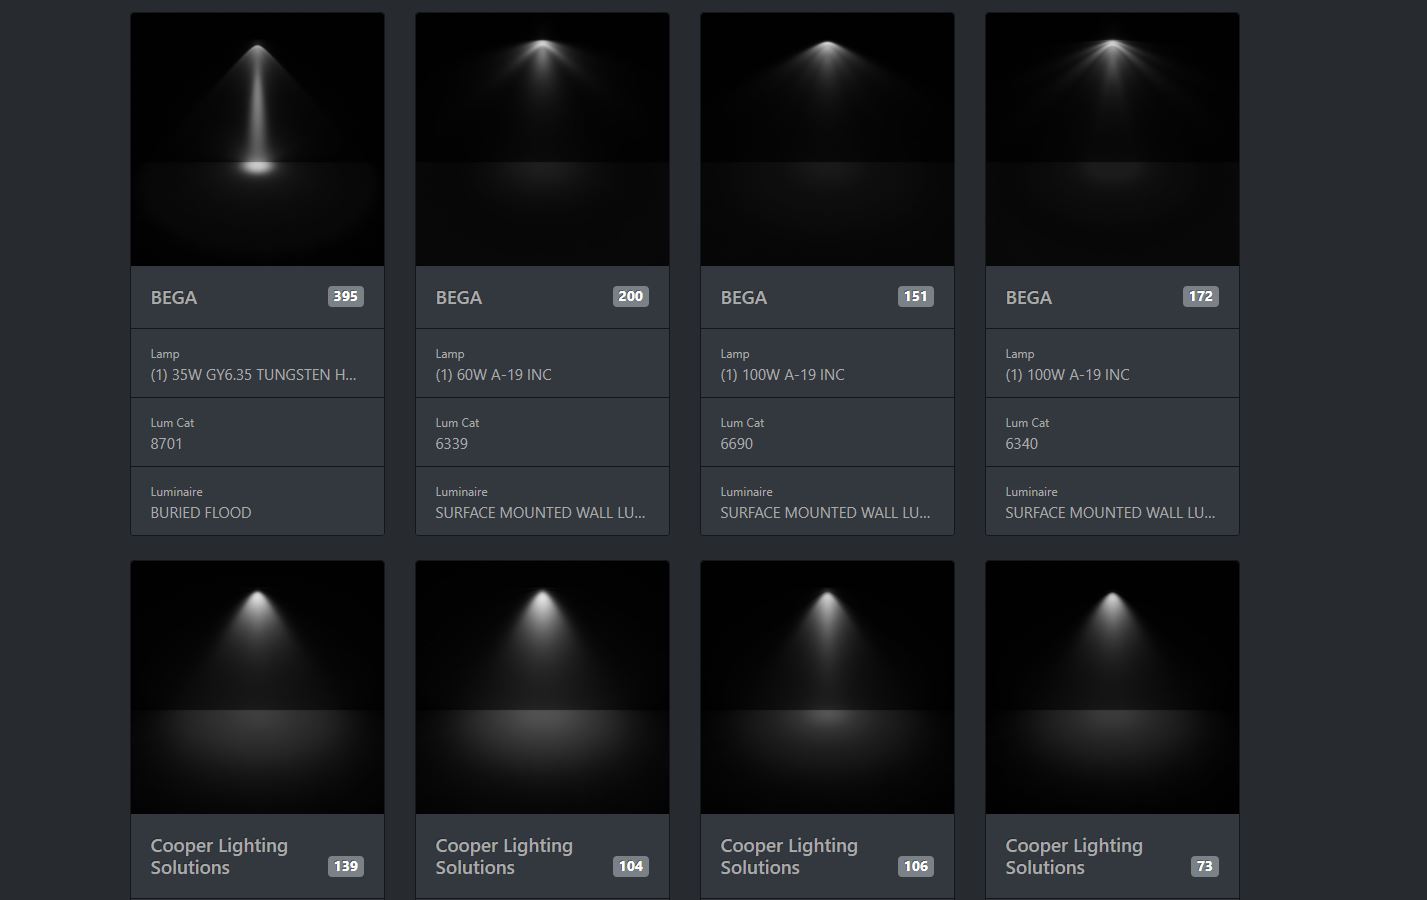Screen dimensions: 1427x900
Task: Click the luminaire name on the 6340 card
Action: (1111, 513)
